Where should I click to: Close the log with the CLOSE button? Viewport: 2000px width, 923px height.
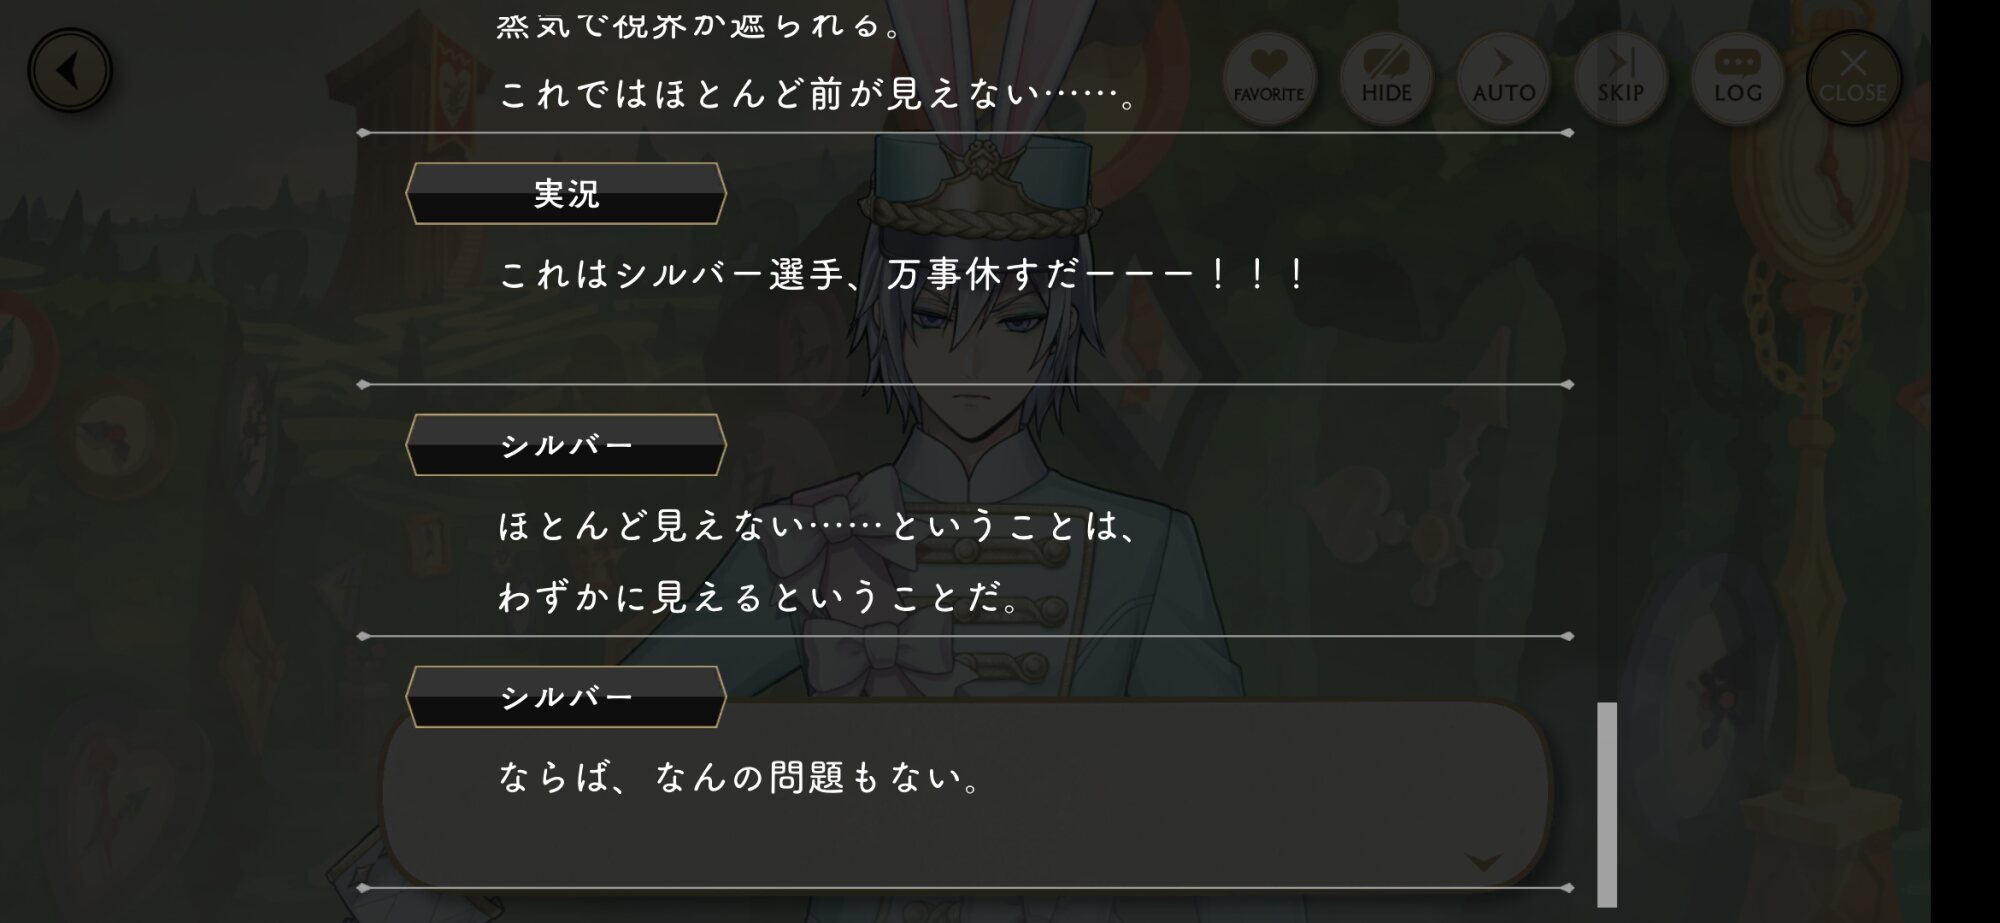click(x=1853, y=78)
